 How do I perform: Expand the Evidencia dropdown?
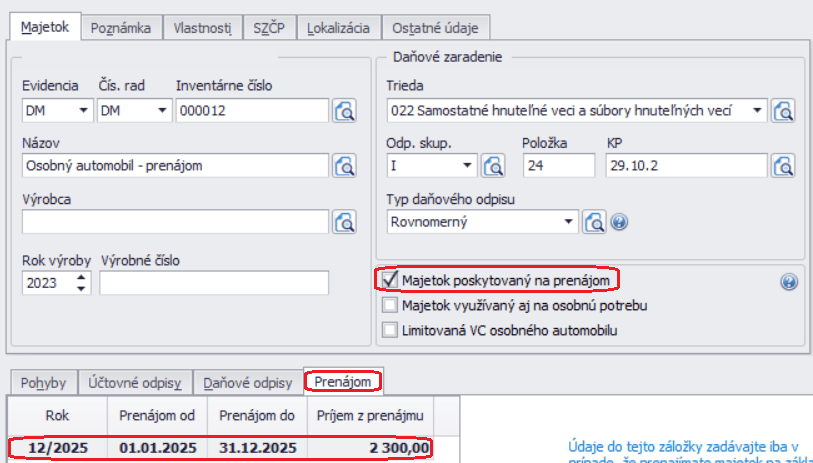[x=80, y=111]
